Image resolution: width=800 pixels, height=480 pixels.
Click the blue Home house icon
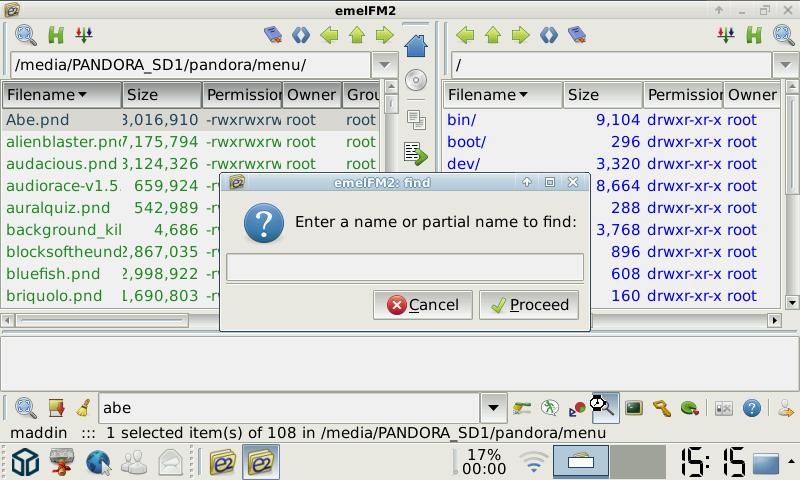pyautogui.click(x=416, y=46)
